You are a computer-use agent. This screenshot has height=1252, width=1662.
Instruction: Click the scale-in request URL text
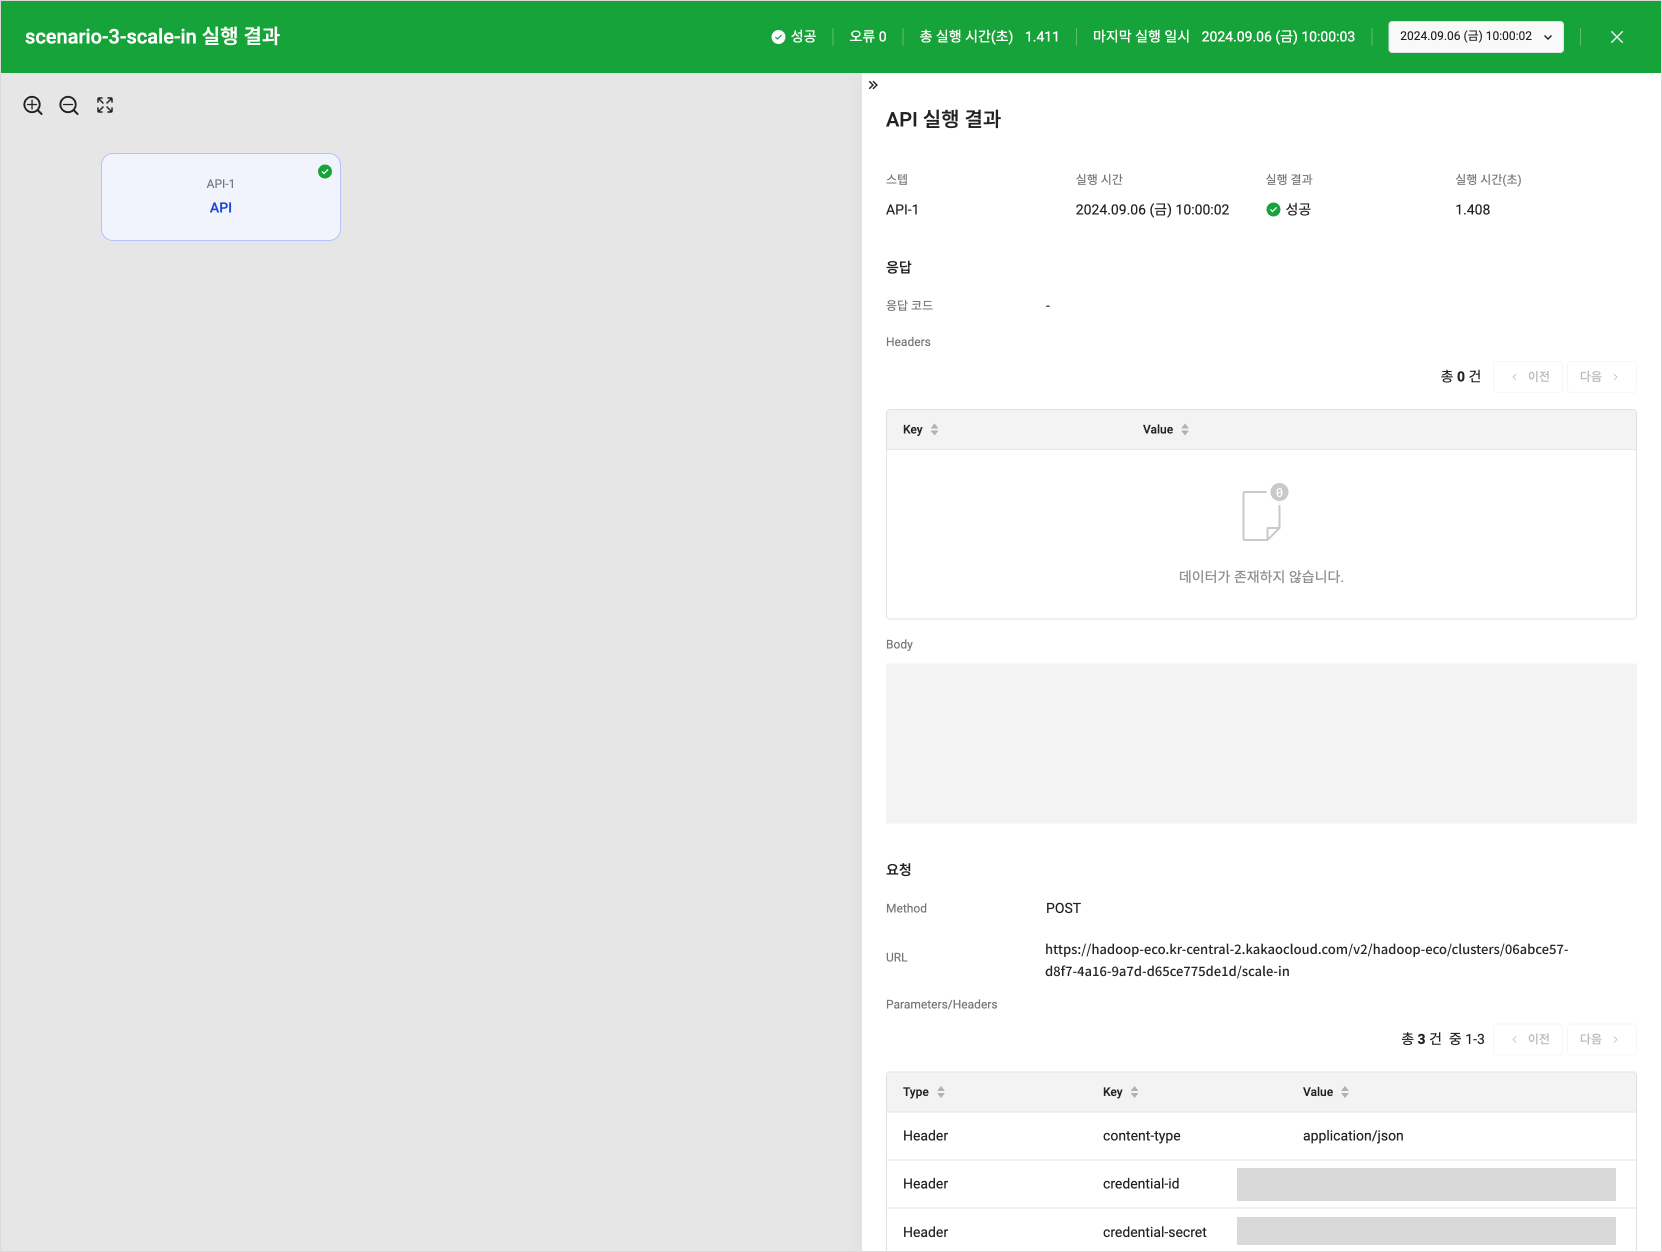[1306, 960]
